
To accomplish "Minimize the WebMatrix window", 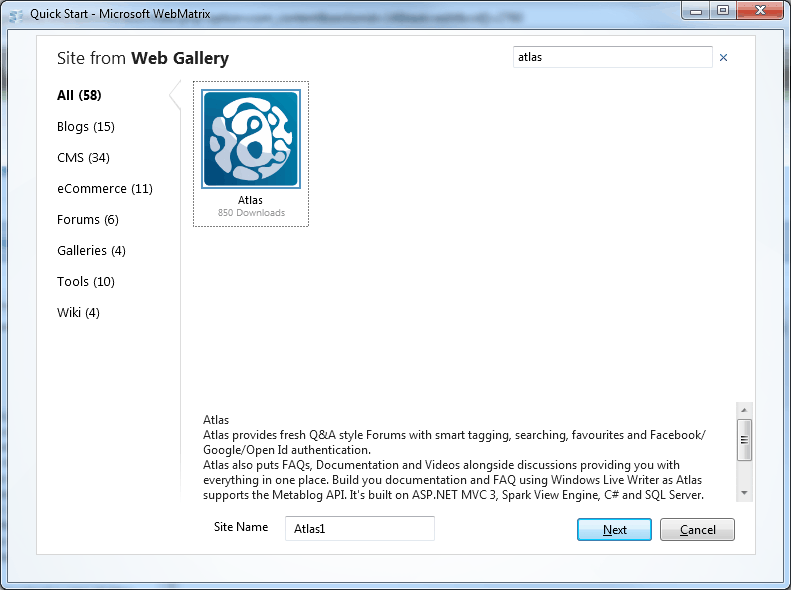I will pyautogui.click(x=696, y=11).
